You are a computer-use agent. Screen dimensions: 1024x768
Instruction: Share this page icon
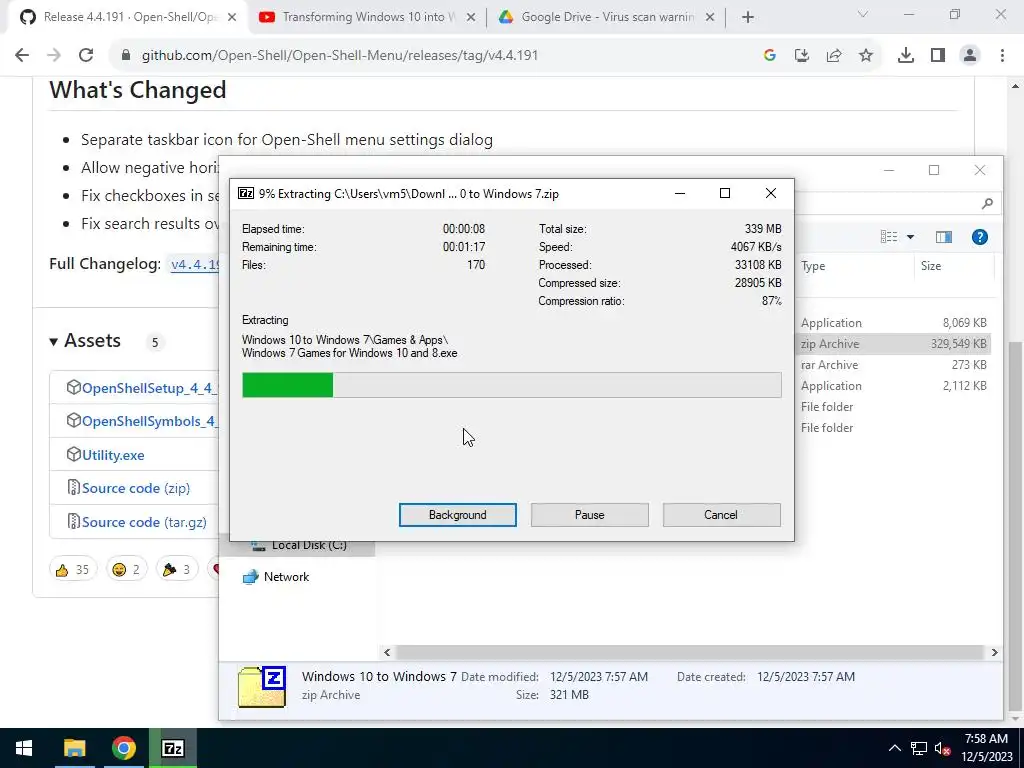[834, 56]
